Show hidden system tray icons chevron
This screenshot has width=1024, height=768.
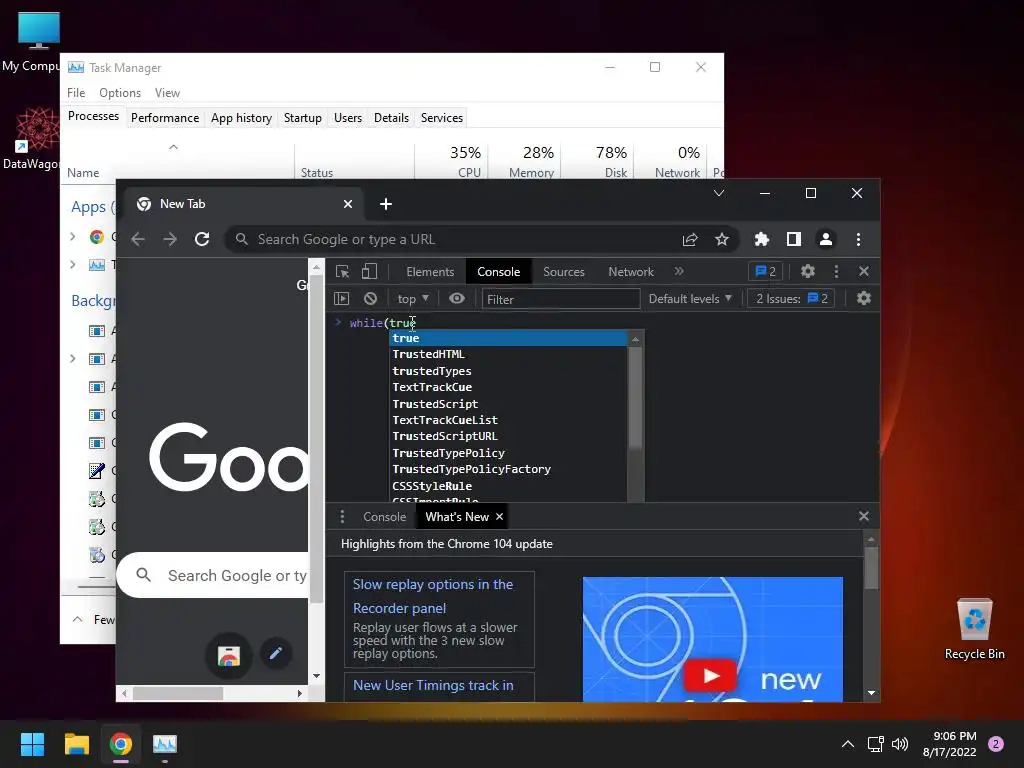(848, 744)
